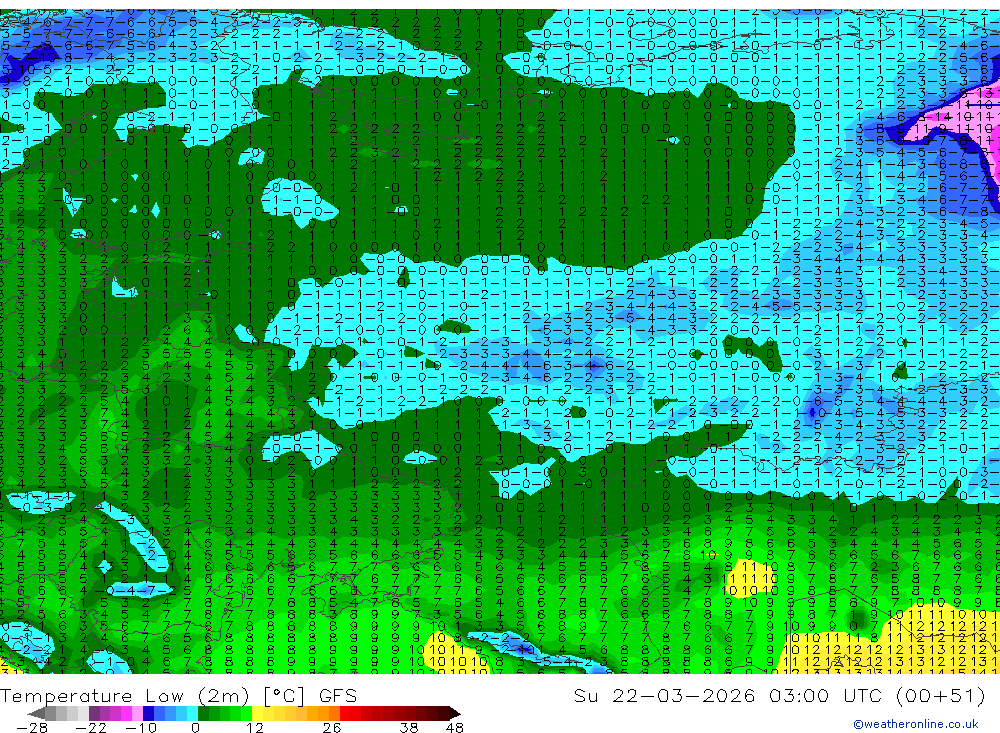The height and width of the screenshot is (733, 1000).
Task: Click the 0 legend label
Action: [x=195, y=727]
